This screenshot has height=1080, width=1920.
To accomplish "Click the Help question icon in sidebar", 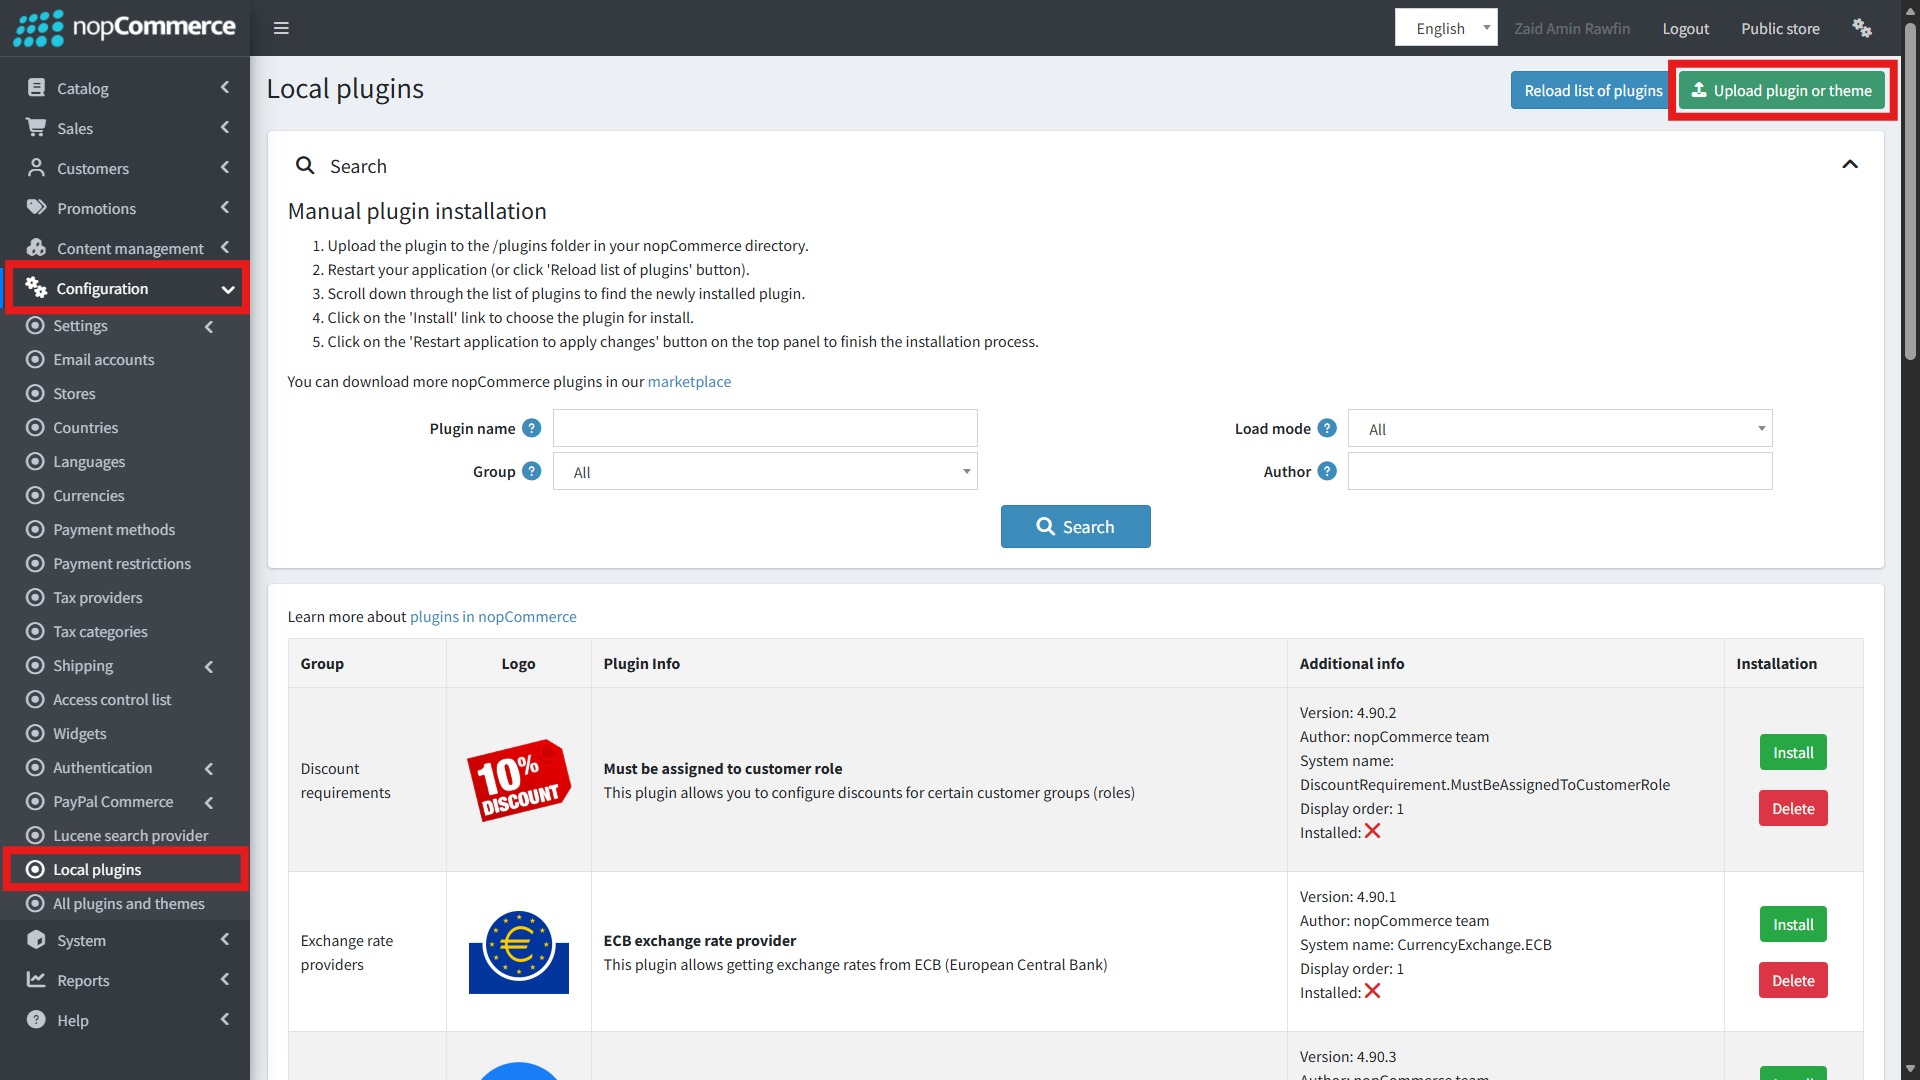I will click(36, 1020).
